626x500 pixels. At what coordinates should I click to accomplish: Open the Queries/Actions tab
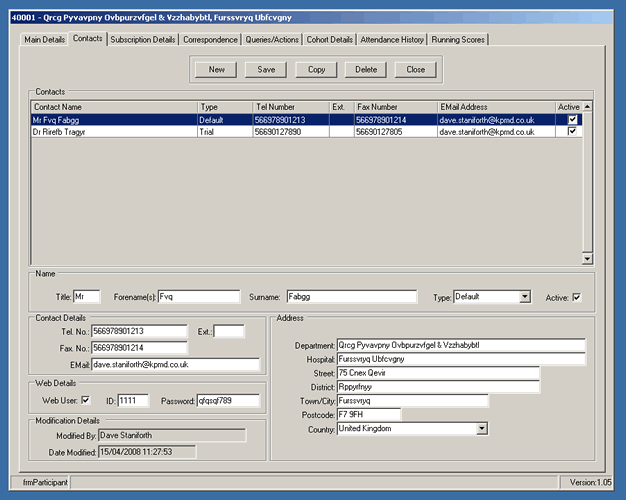[x=272, y=40]
